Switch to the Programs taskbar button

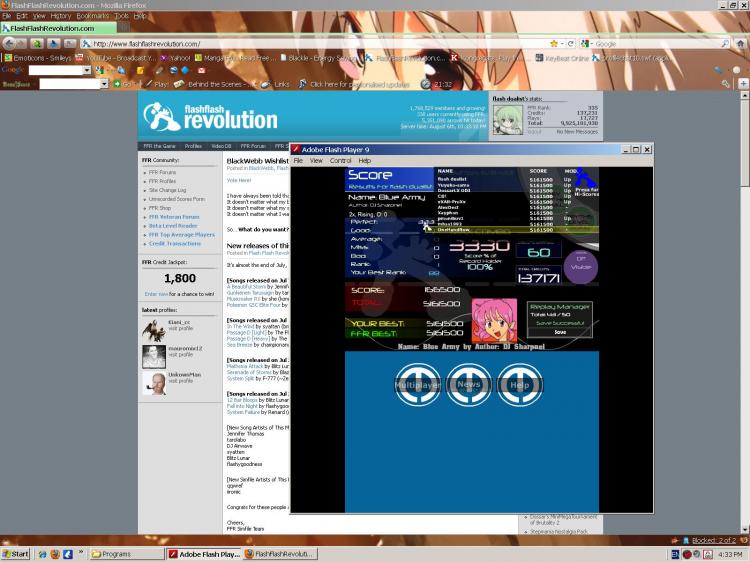coord(127,554)
